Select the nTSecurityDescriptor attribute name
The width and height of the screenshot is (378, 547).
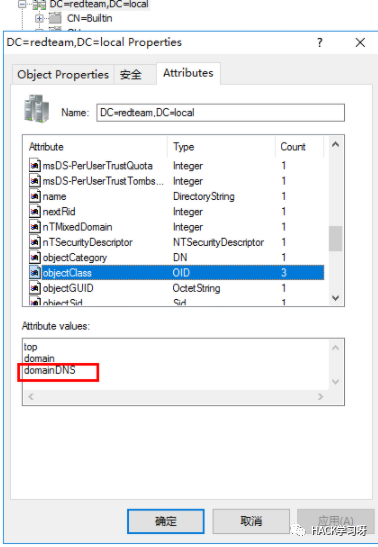pyautogui.click(x=88, y=242)
